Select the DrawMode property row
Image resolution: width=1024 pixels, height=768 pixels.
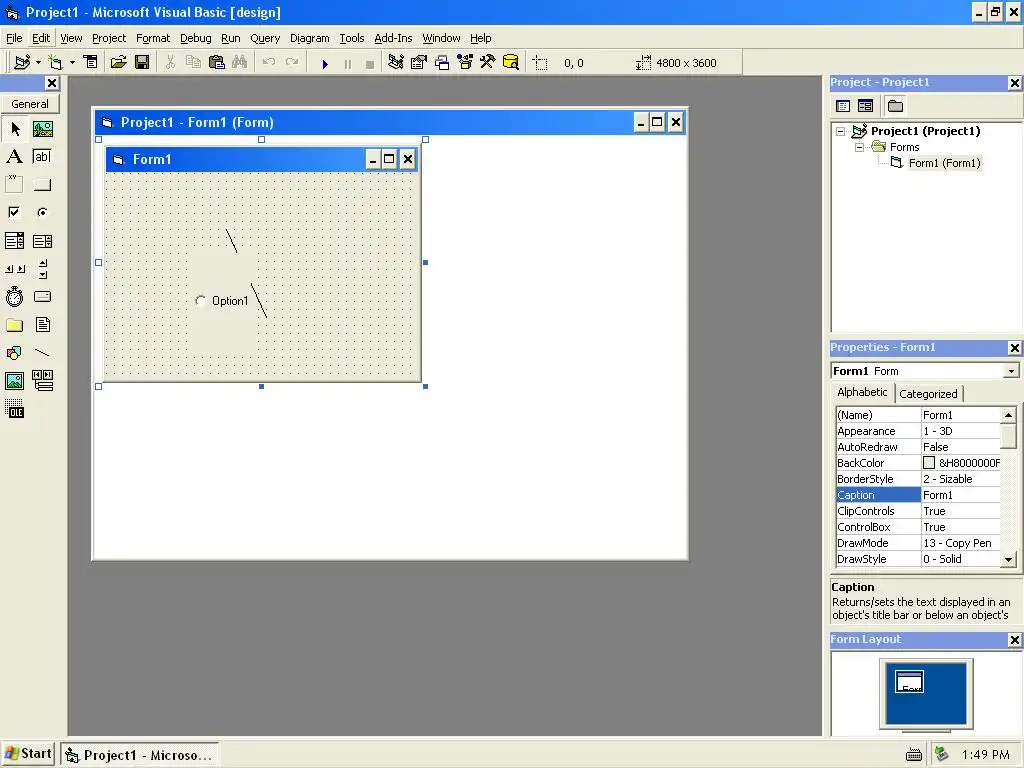[x=918, y=543]
